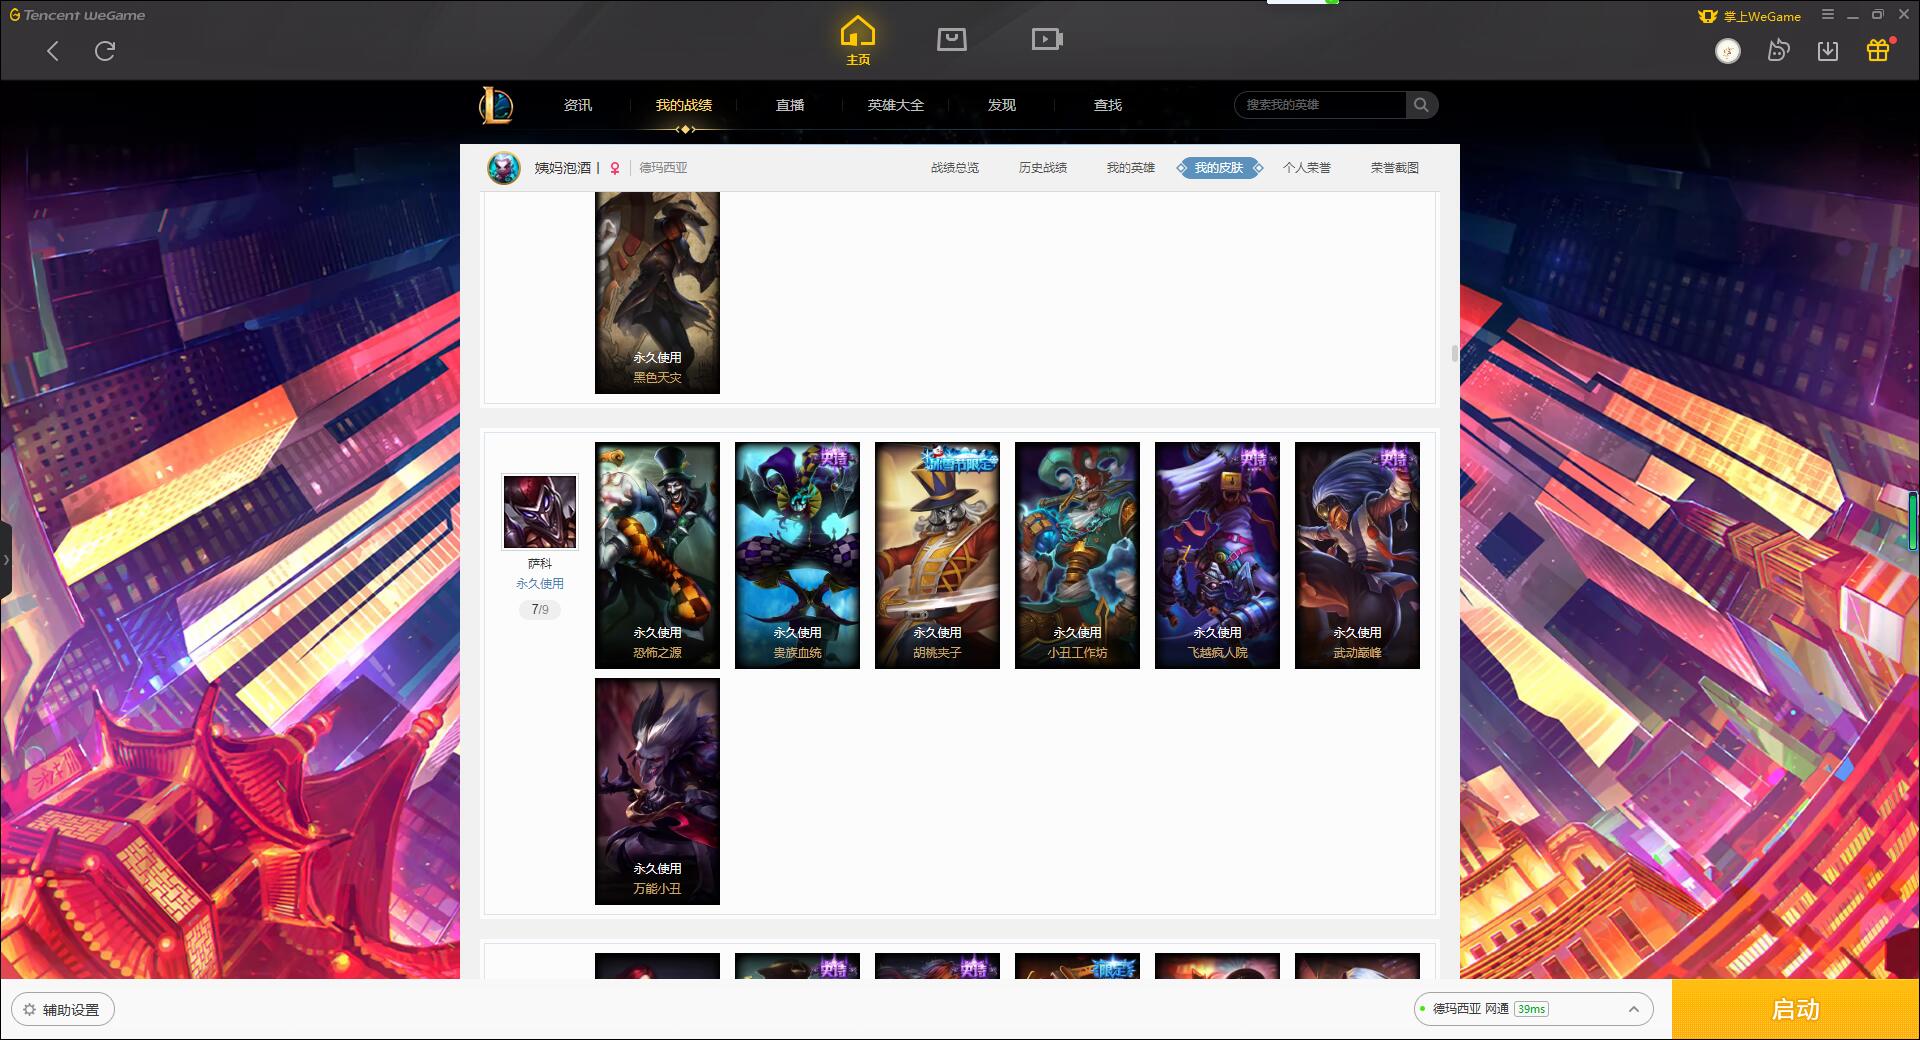
Task: Open the 我的战绩 navigation tab
Action: pyautogui.click(x=684, y=105)
